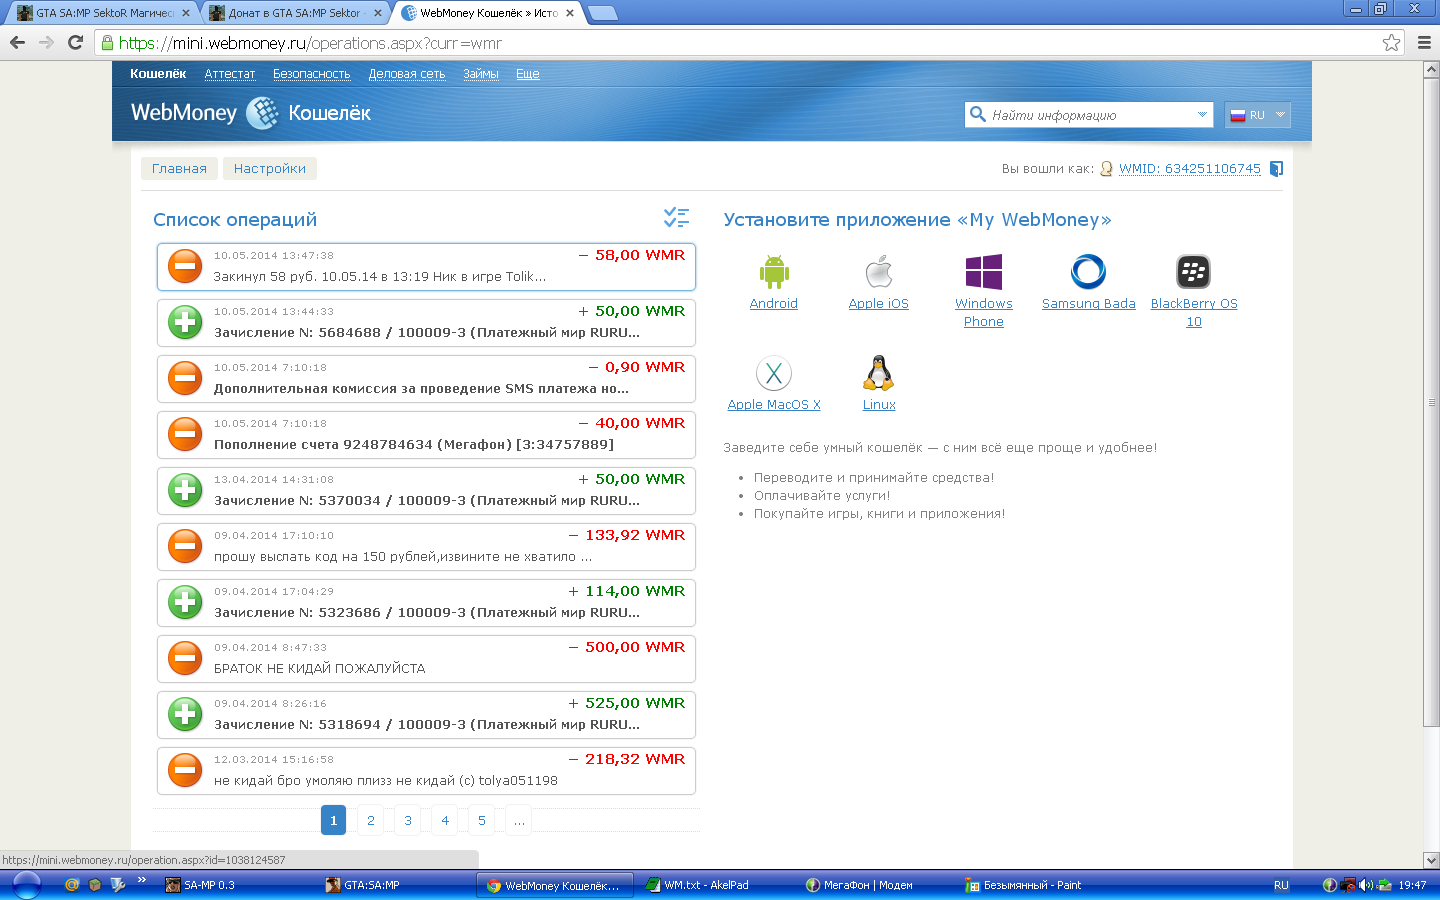1440x900 pixels.
Task: Open the RU language dropdown
Action: [1258, 115]
